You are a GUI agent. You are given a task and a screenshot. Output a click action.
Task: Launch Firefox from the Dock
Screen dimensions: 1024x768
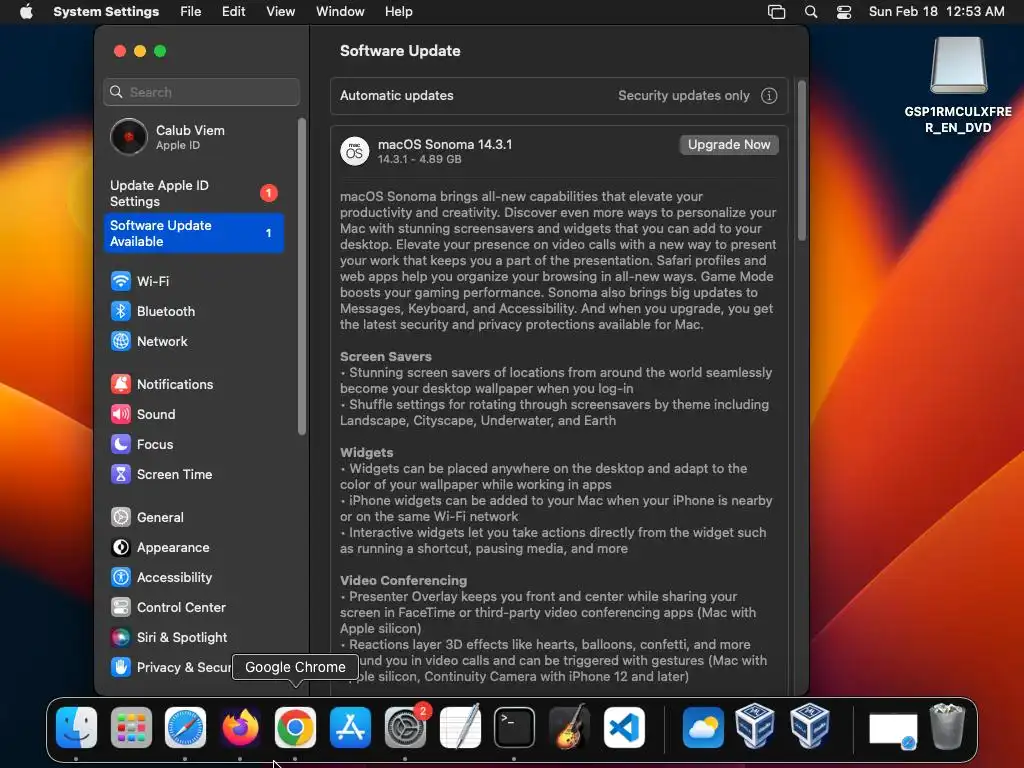240,728
